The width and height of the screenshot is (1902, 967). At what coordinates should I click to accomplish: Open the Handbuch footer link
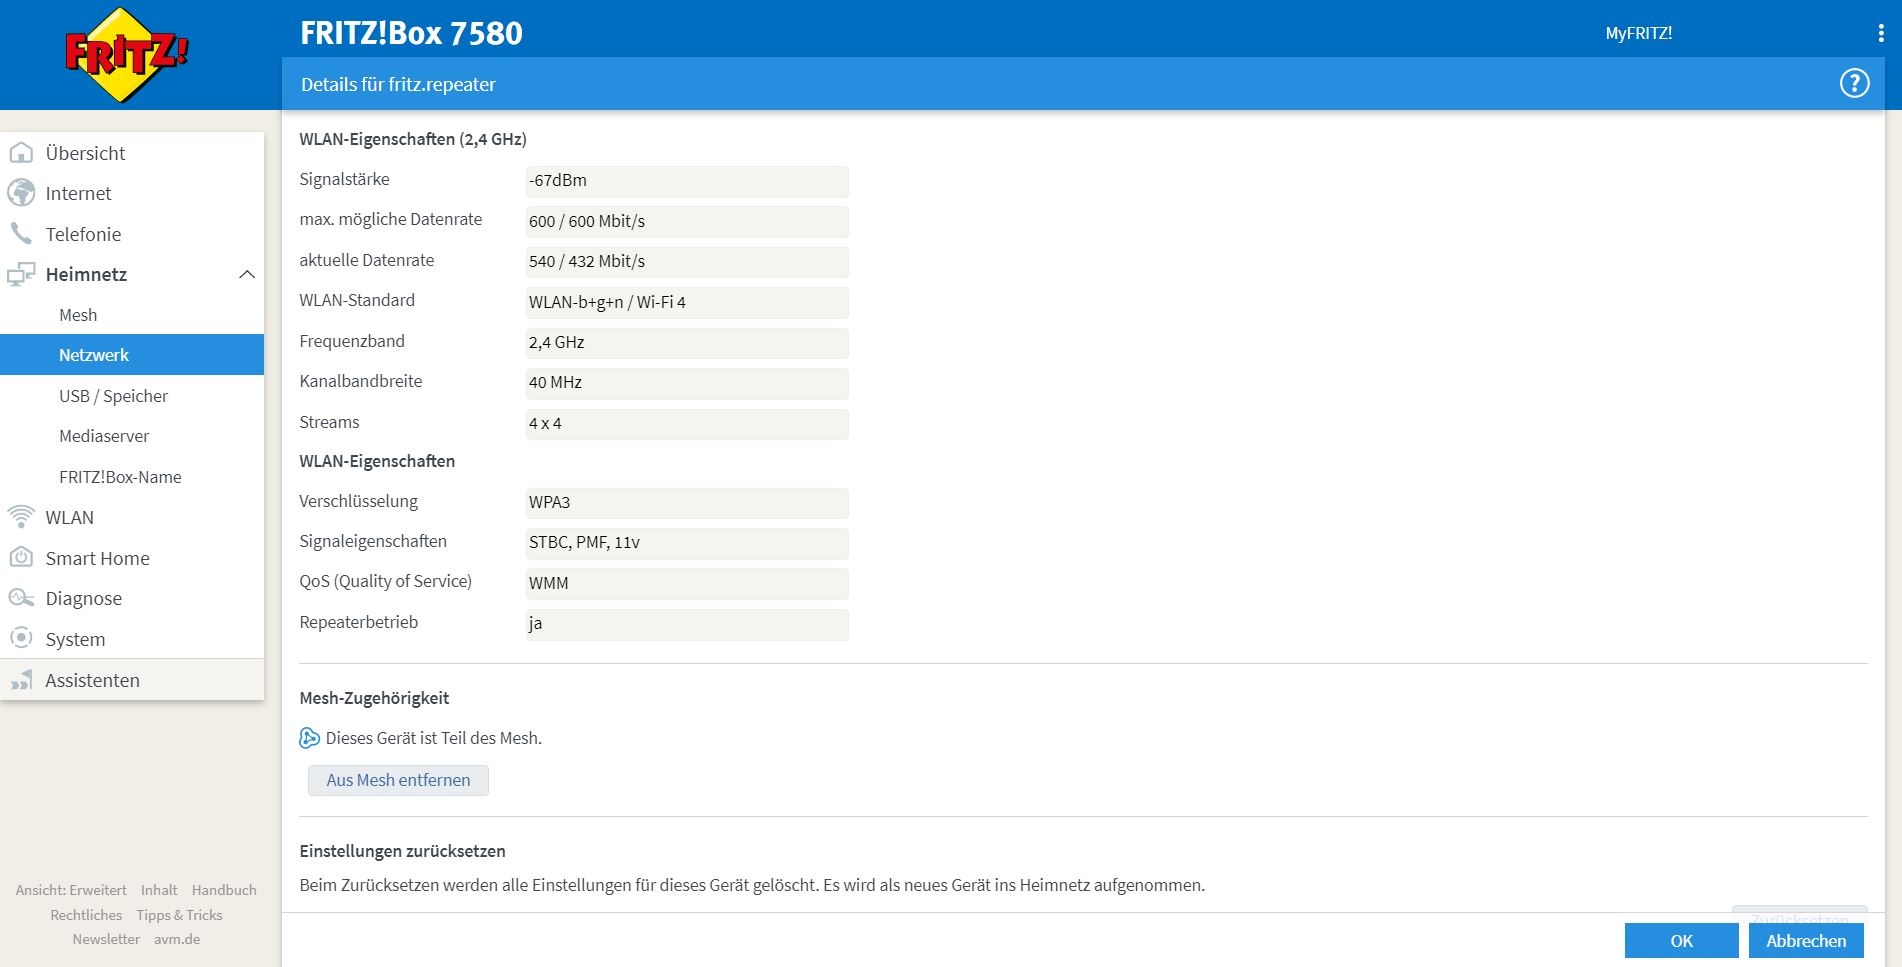point(224,890)
